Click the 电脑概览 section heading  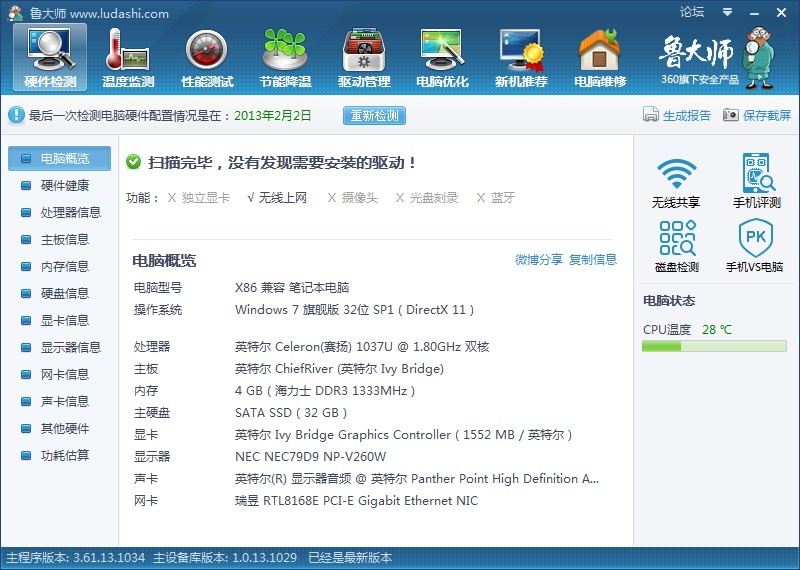[164, 261]
